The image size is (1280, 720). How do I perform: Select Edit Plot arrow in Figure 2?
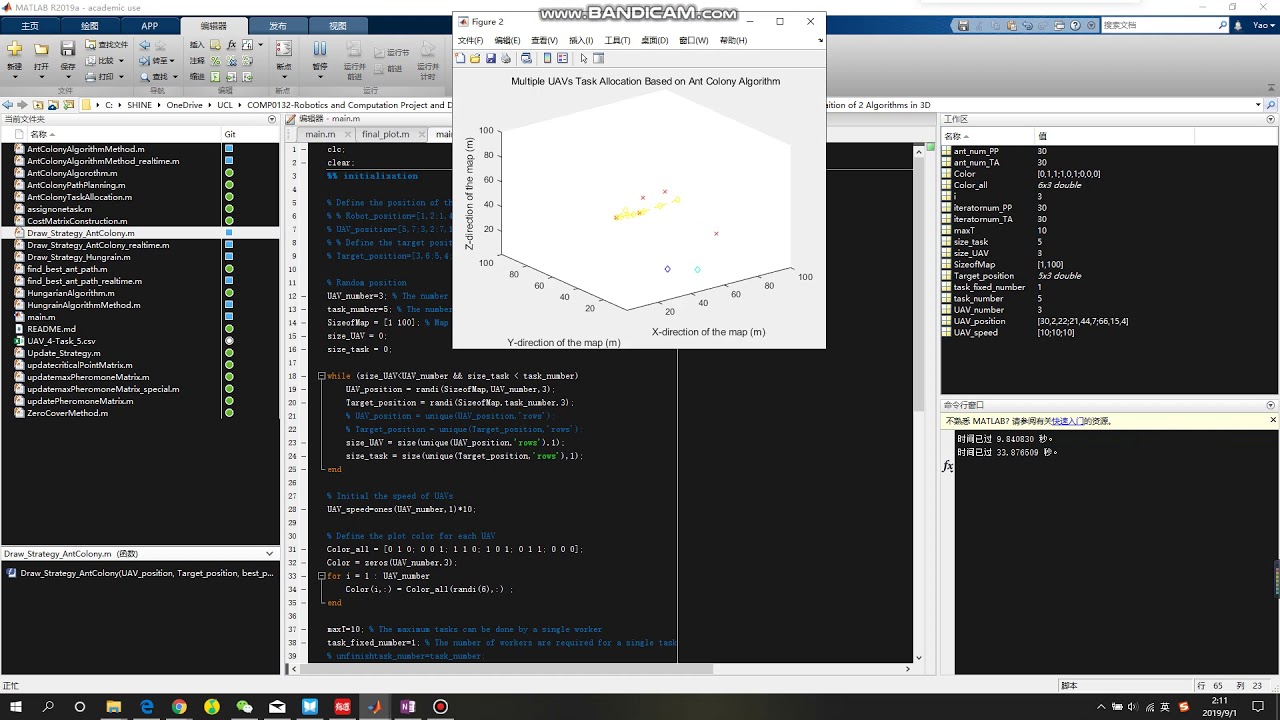coord(584,58)
